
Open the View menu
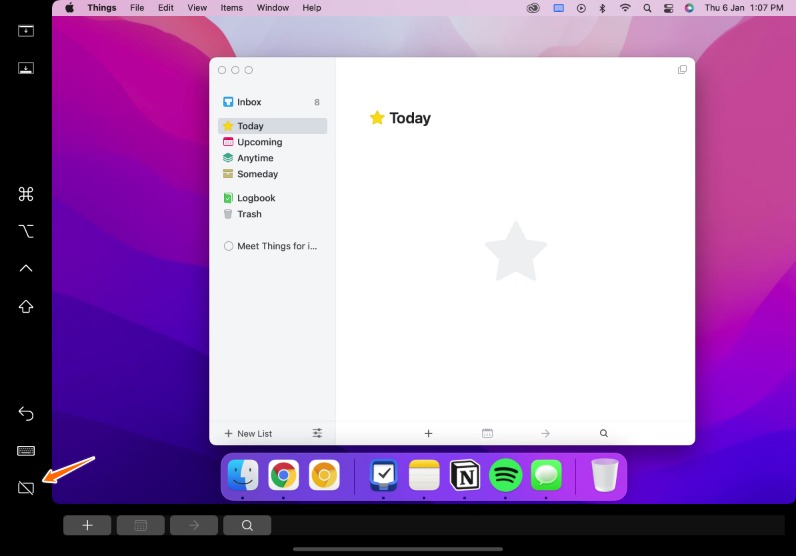coord(197,8)
